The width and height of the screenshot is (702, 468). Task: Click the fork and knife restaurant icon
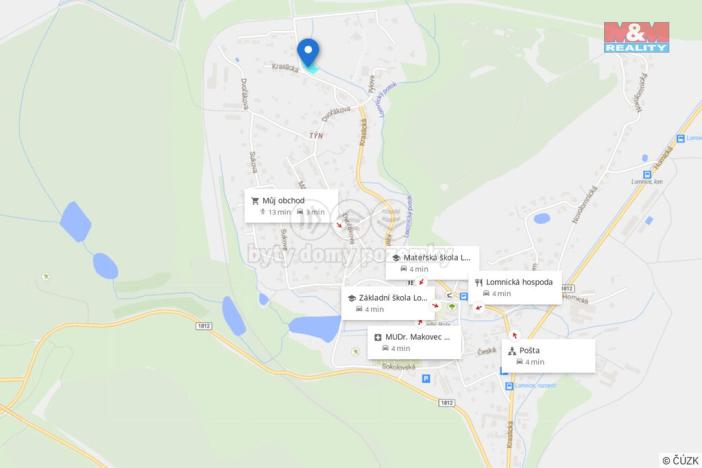click(479, 282)
